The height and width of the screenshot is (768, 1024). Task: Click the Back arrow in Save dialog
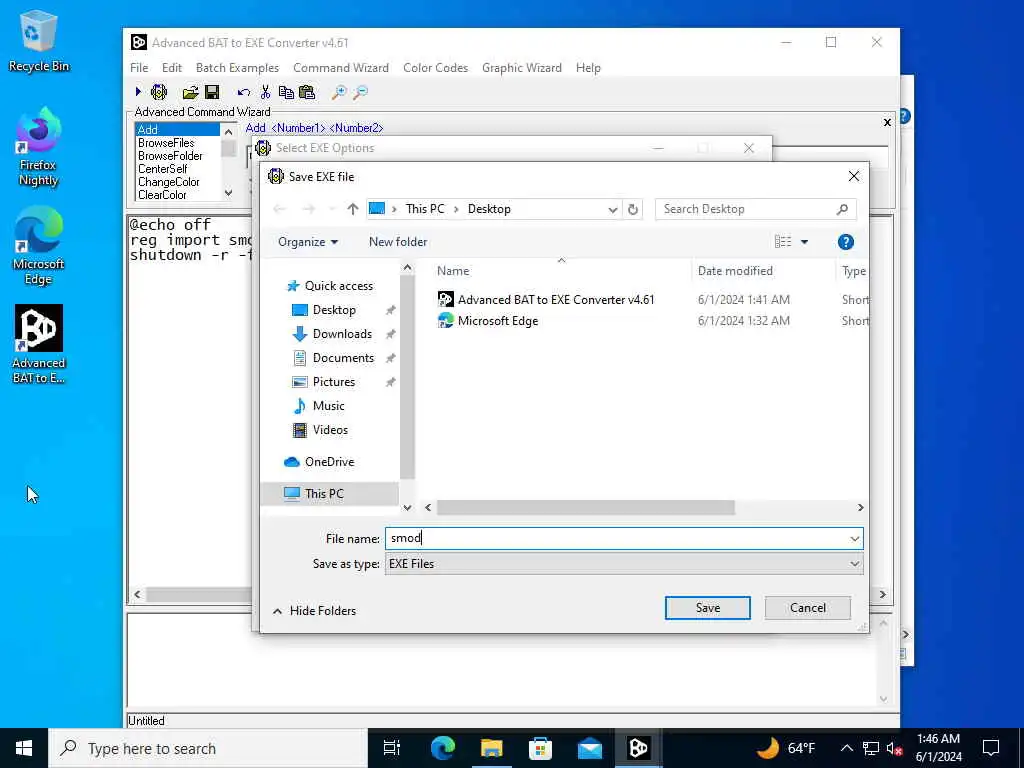click(x=280, y=209)
